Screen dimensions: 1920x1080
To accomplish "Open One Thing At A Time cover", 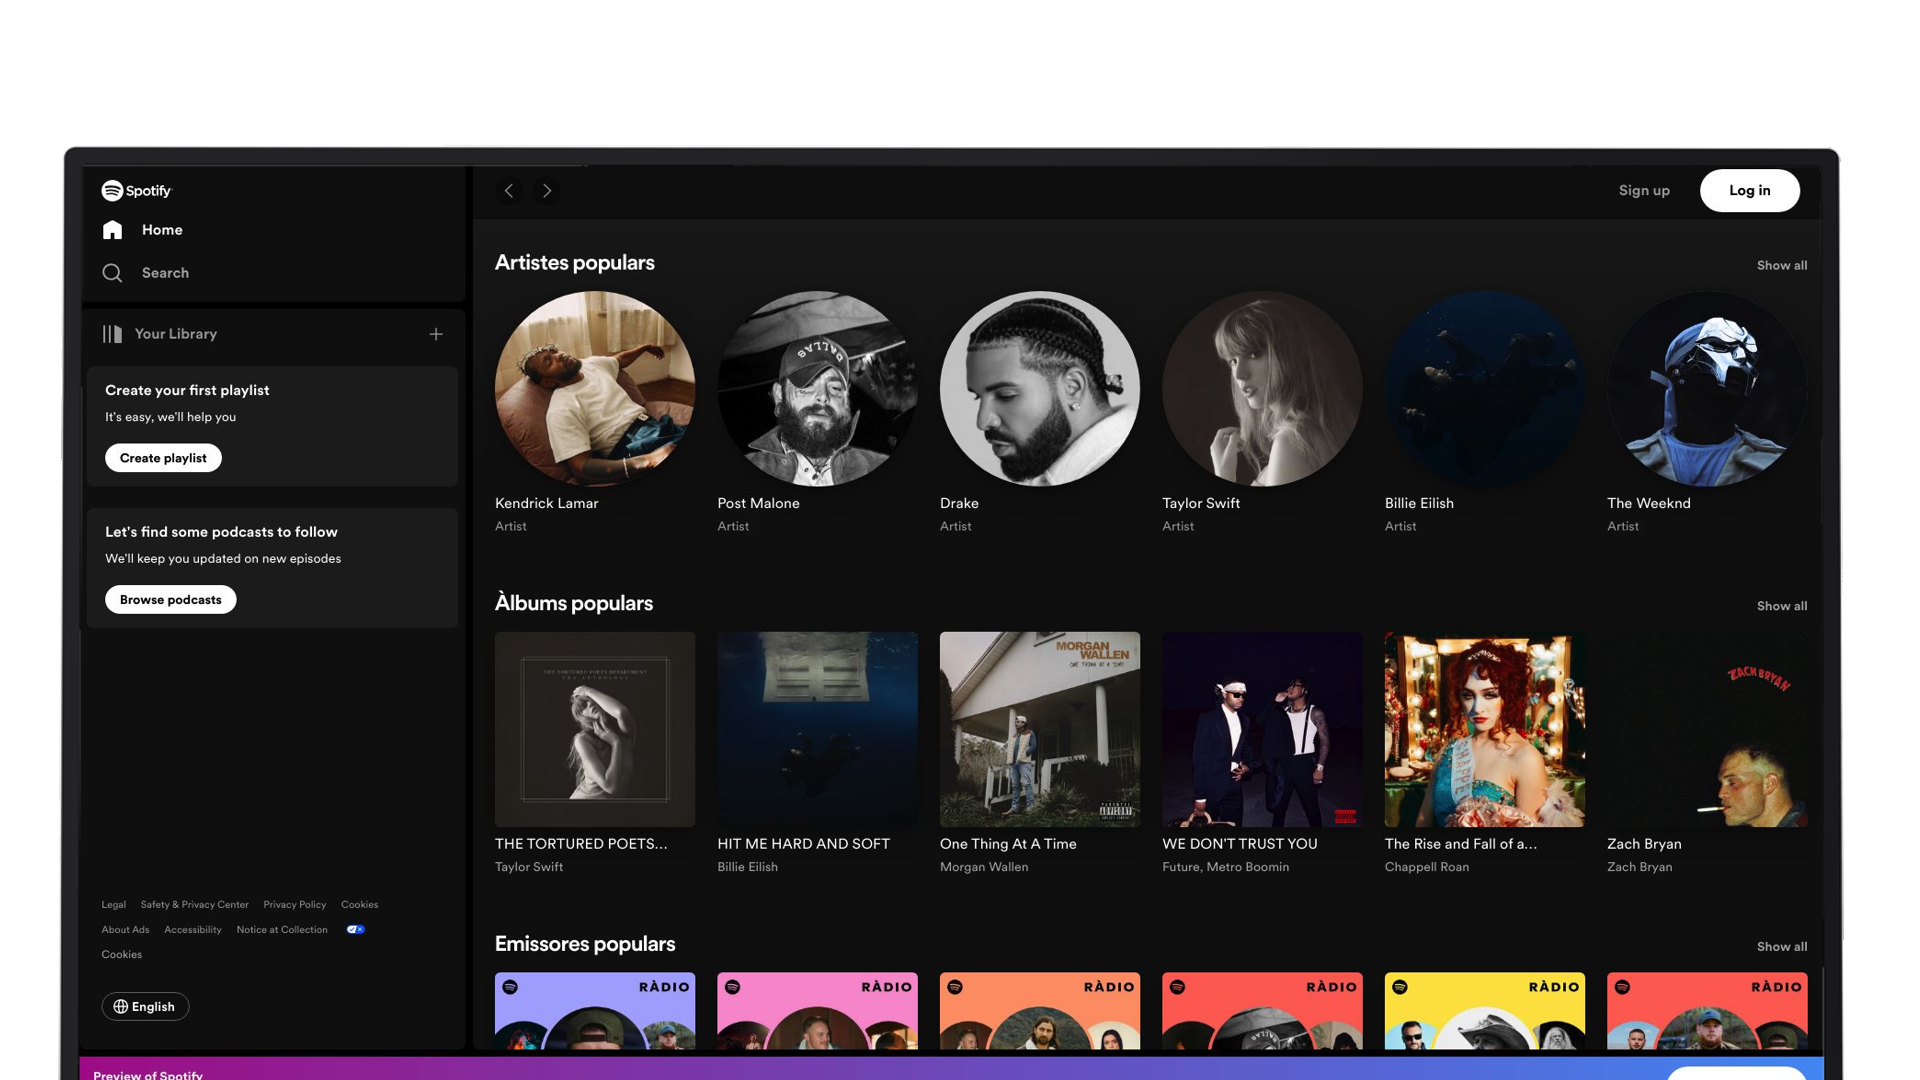I will tap(1040, 729).
